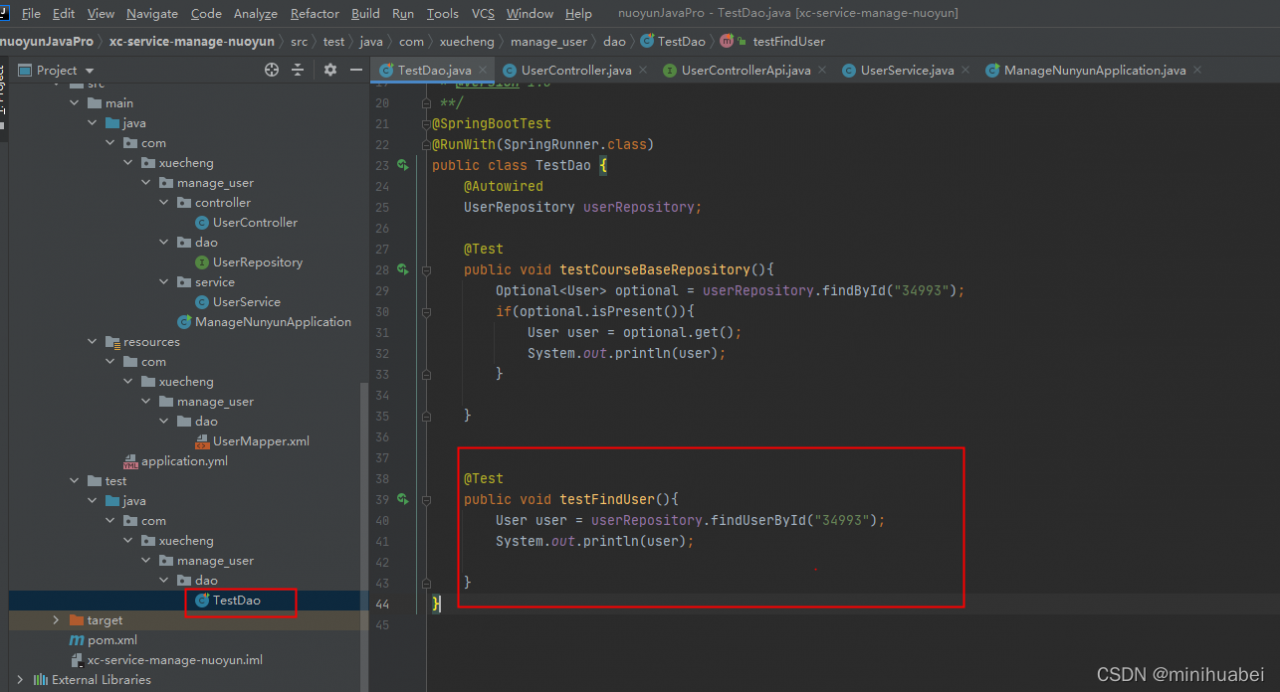Open the File menu

pyautogui.click(x=30, y=13)
